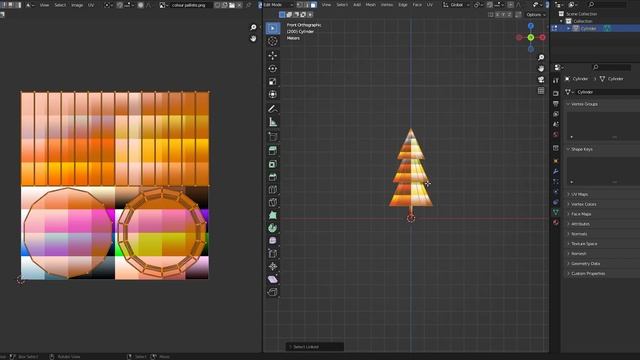Toggle proportional editing in 3D viewport header
The height and width of the screenshot is (360, 640).
pyautogui.click(x=511, y=5)
